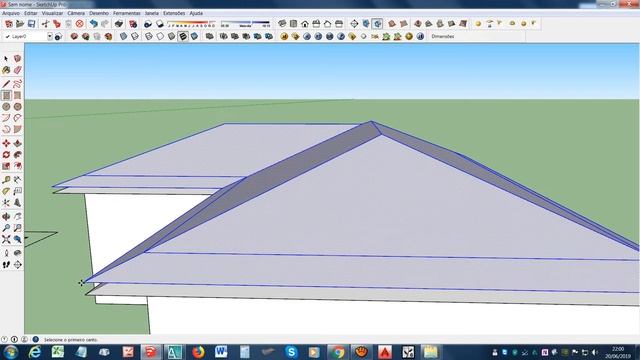640x360 pixels.
Task: Save the model with floppy icon
Action: coord(31,24)
